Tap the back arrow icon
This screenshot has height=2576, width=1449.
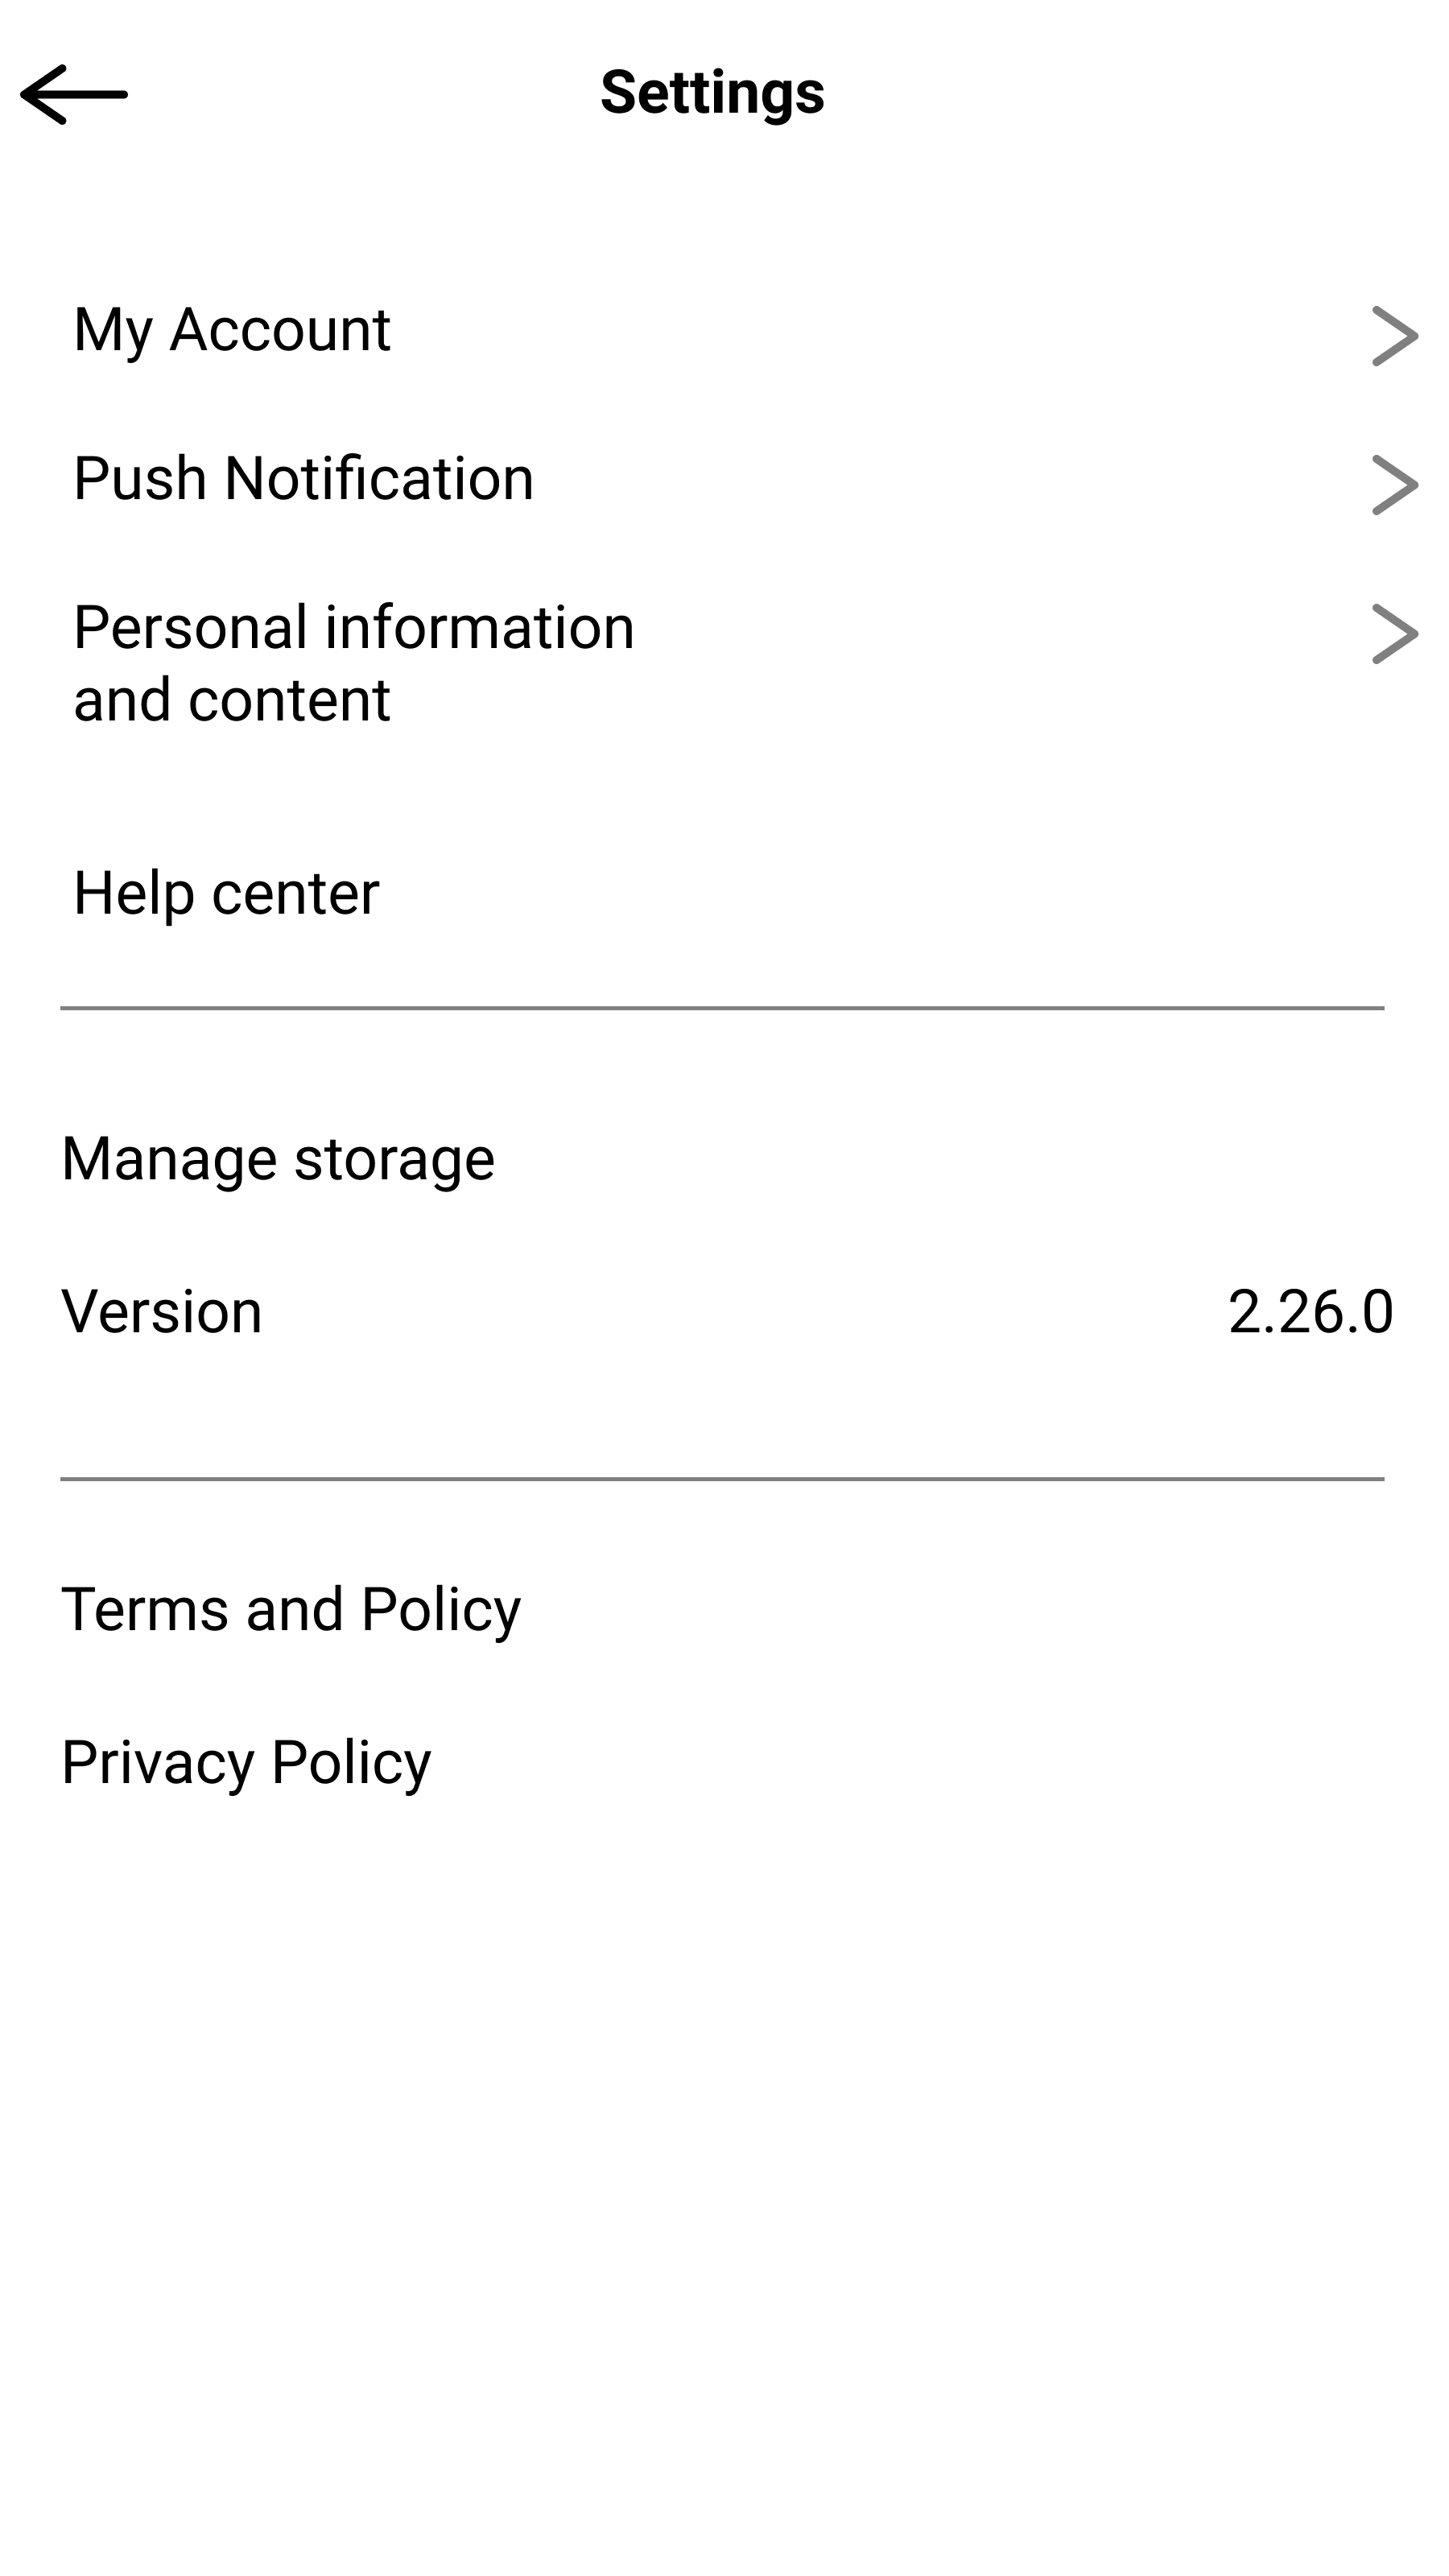tap(74, 95)
